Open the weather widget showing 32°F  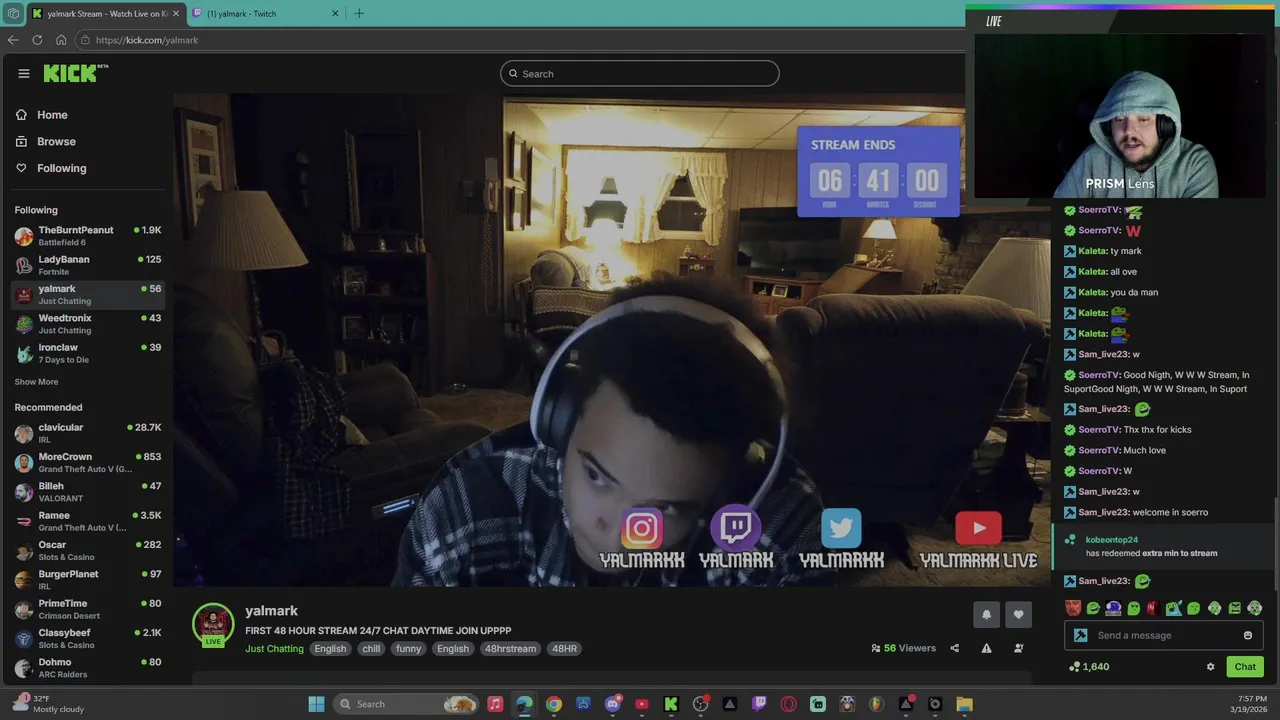[48, 704]
